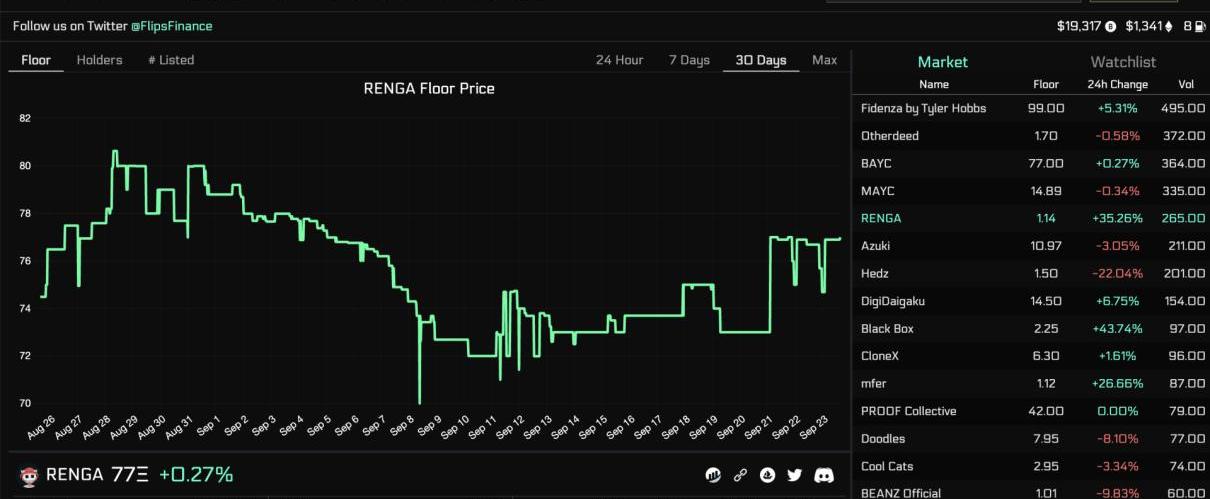Click the RENGA Floor Price chart title
This screenshot has height=499, width=1210.
(428, 88)
